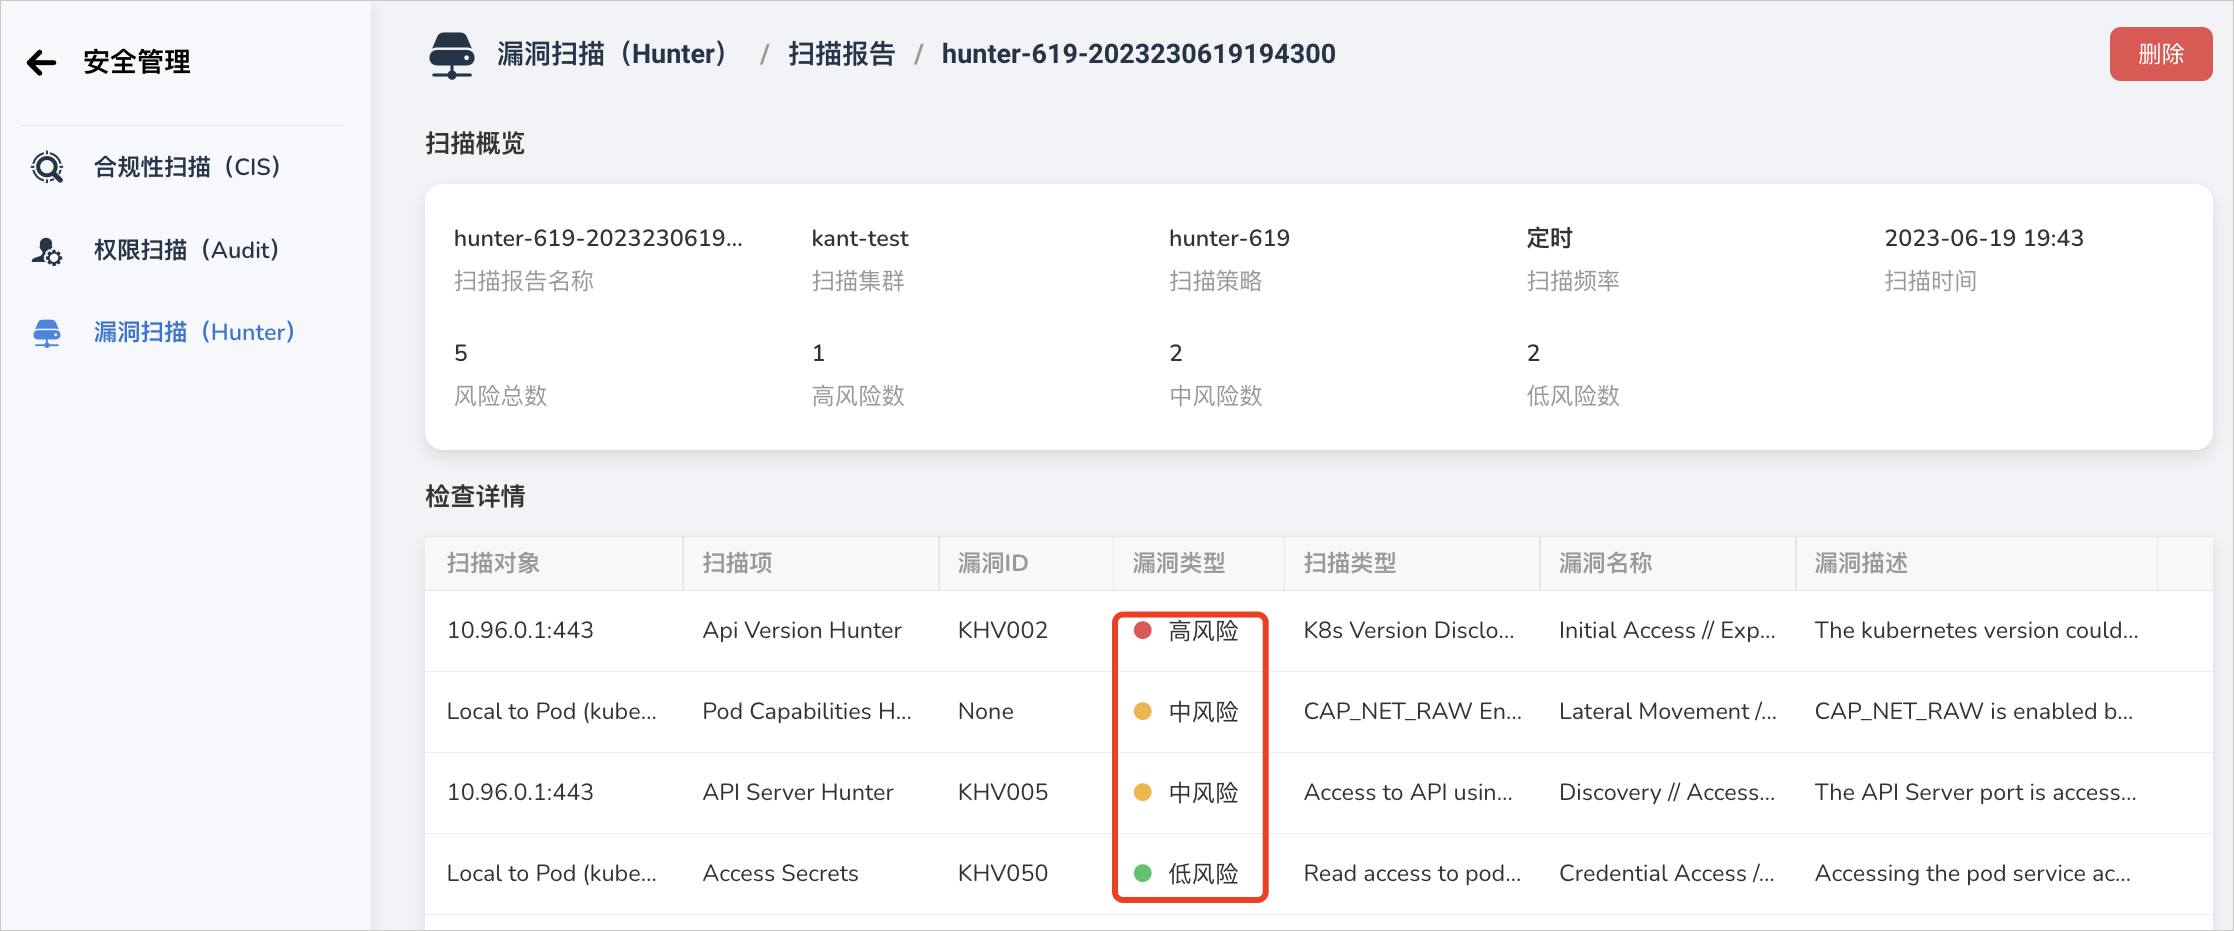This screenshot has height=931, width=2234.
Task: Click Access to API usin... cell
Action: [x=1408, y=792]
